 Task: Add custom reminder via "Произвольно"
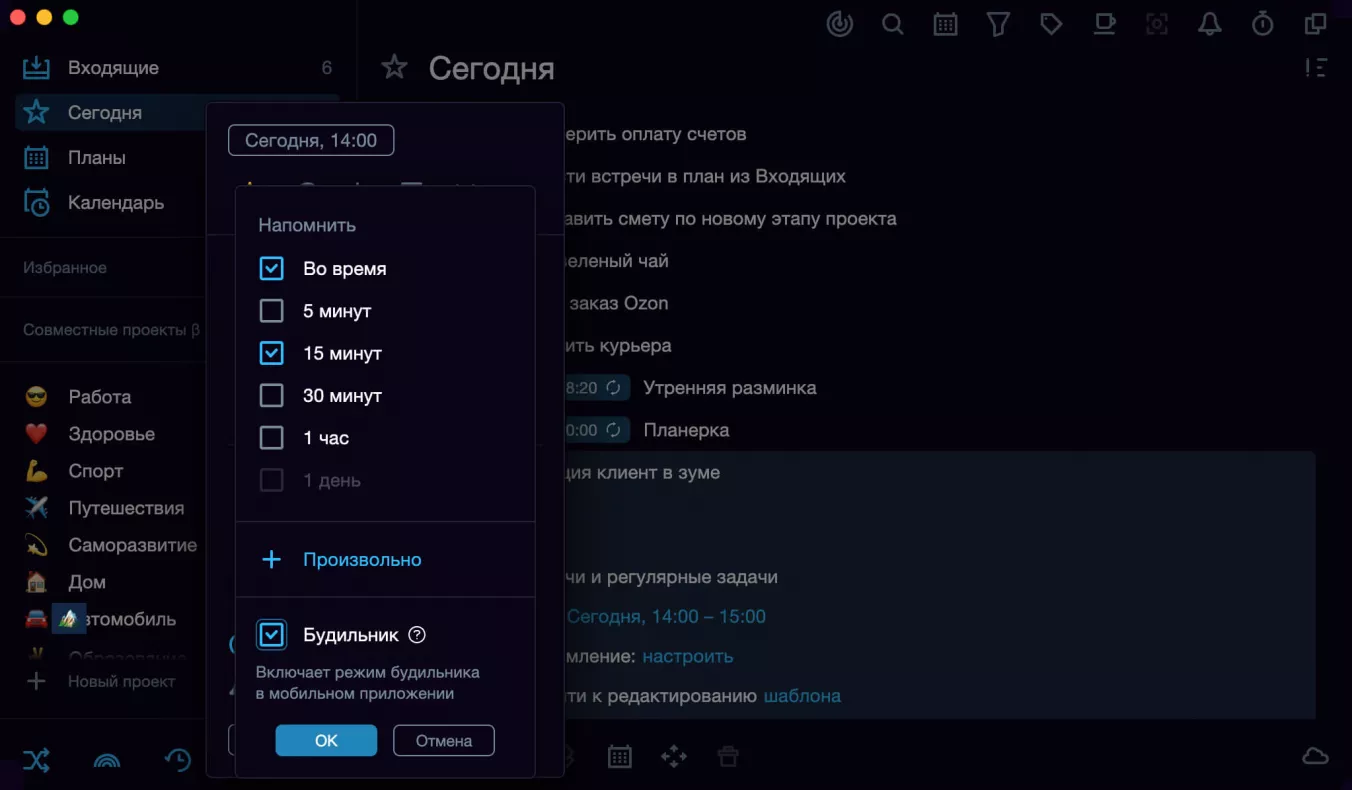click(341, 560)
